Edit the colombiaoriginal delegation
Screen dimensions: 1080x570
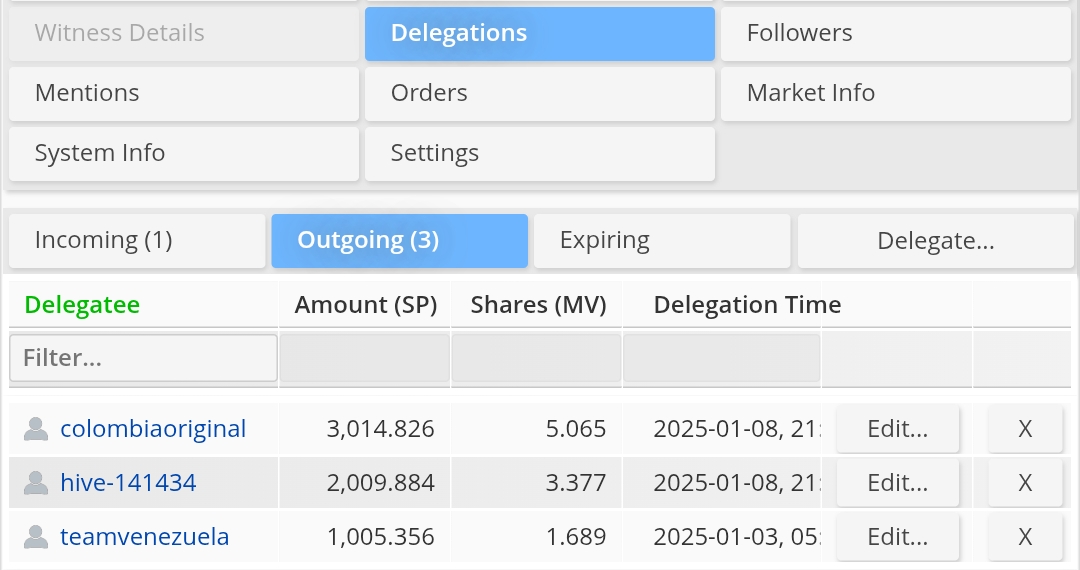pos(897,429)
